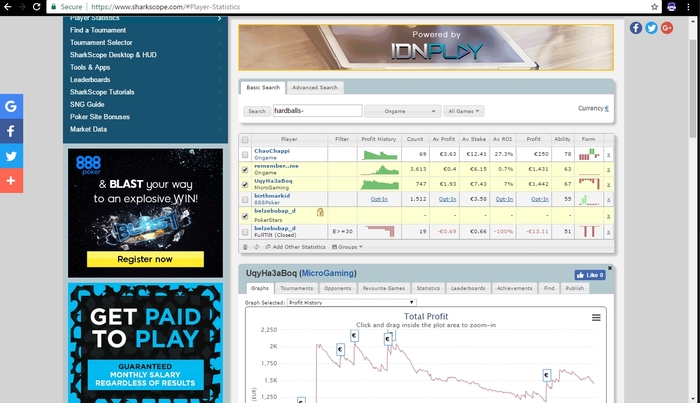This screenshot has width=700, height=403.
Task: Share via Google on the left share bar
Action: [11, 106]
